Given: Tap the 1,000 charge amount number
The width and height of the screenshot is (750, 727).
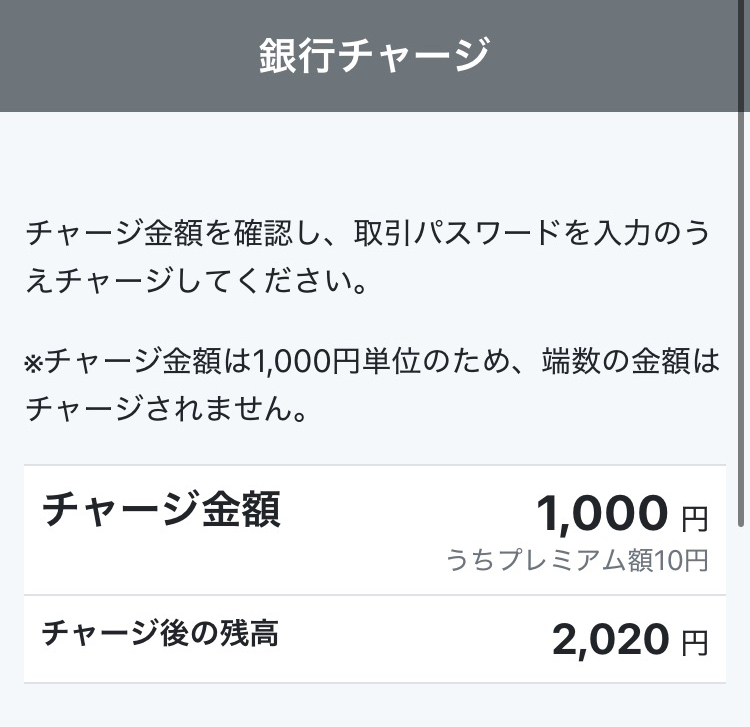Looking at the screenshot, I should pos(602,513).
